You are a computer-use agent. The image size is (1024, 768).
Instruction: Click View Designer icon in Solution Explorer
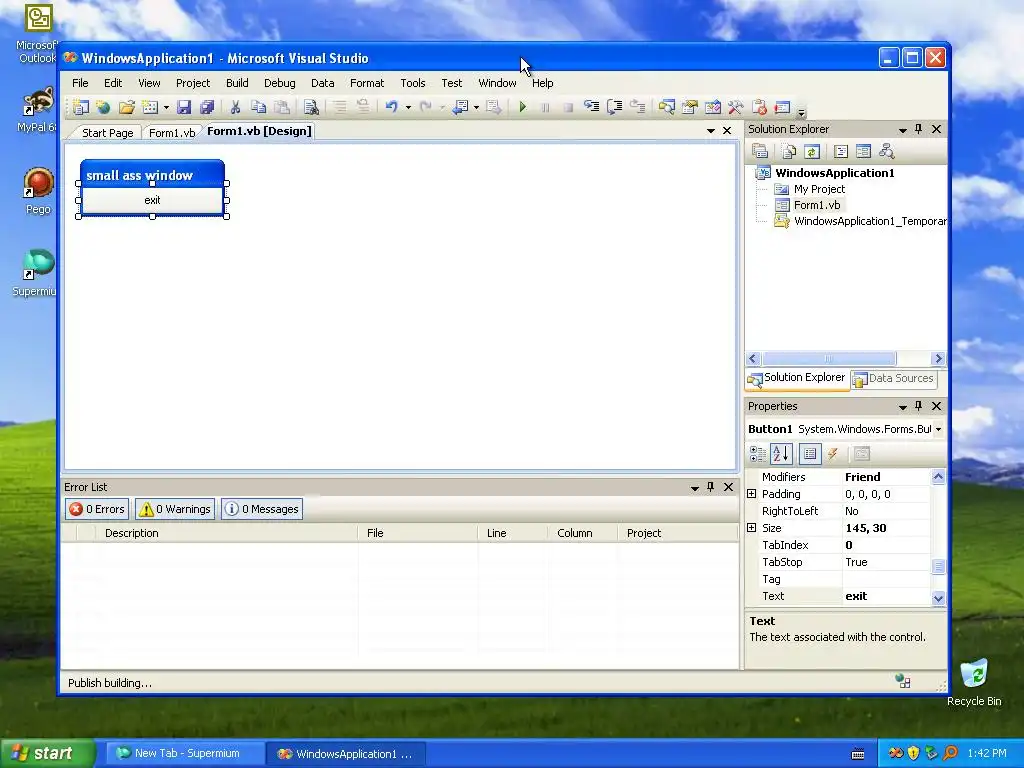(863, 152)
